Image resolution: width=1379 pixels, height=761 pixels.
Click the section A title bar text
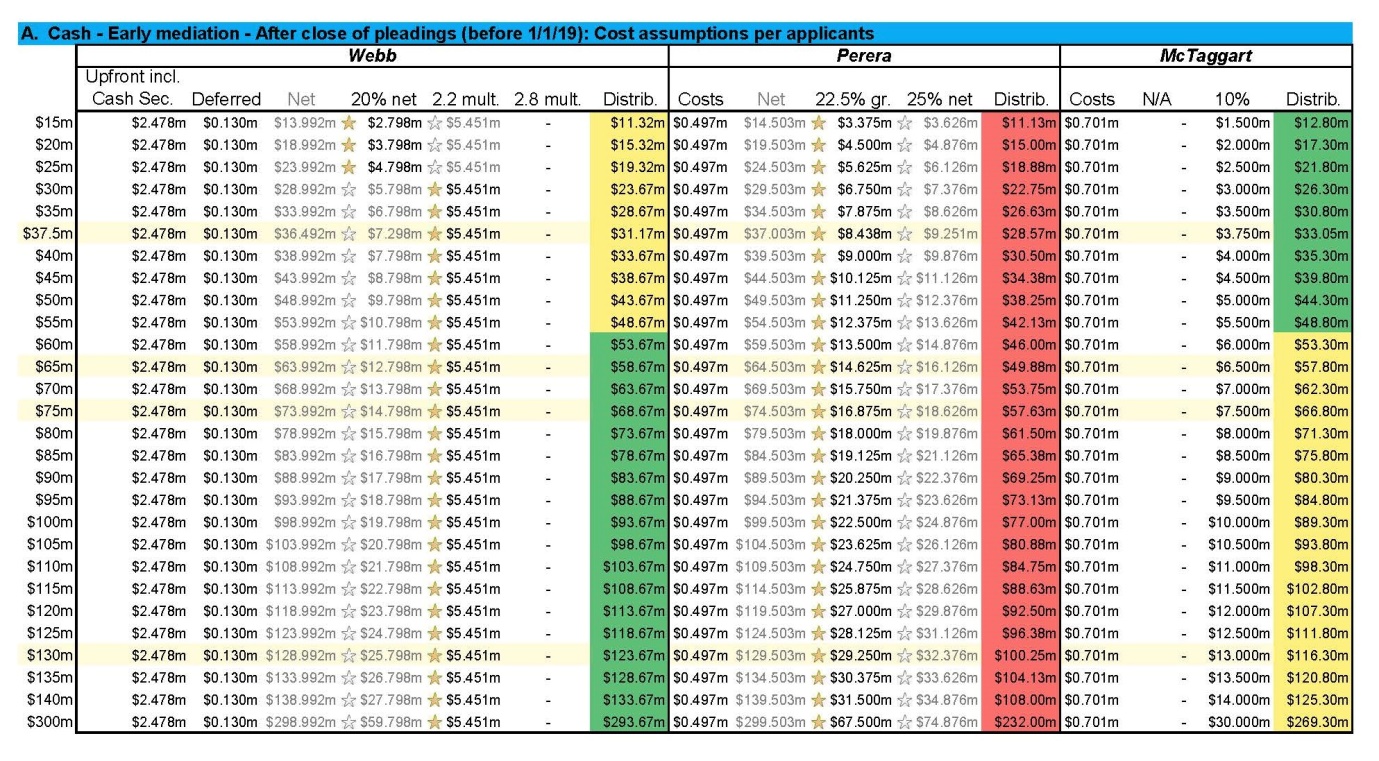pyautogui.click(x=447, y=34)
